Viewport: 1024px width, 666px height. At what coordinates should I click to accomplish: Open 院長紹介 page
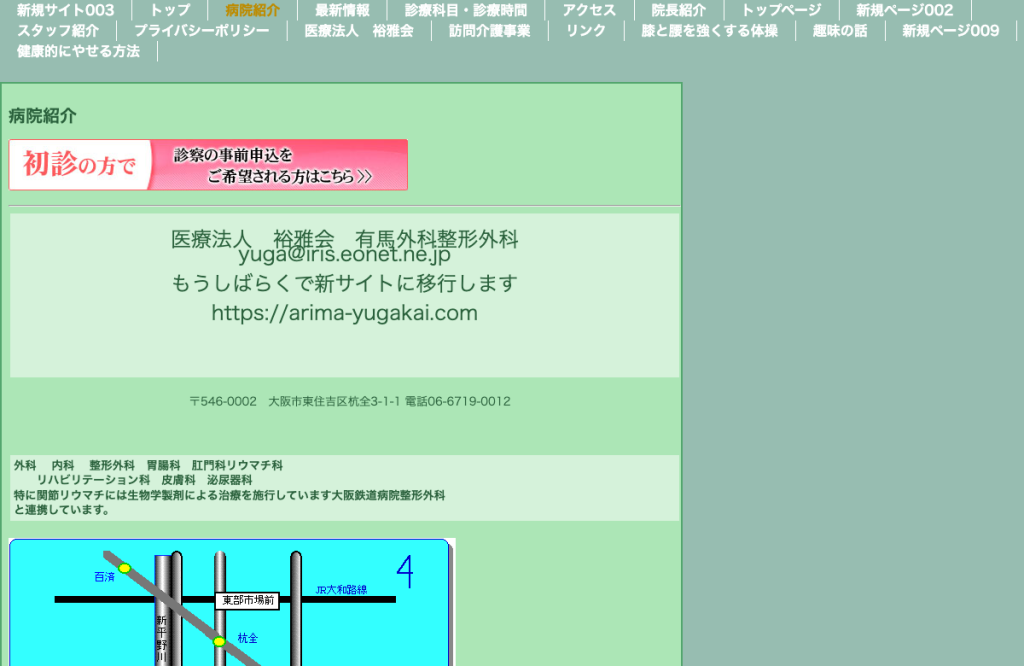click(679, 10)
